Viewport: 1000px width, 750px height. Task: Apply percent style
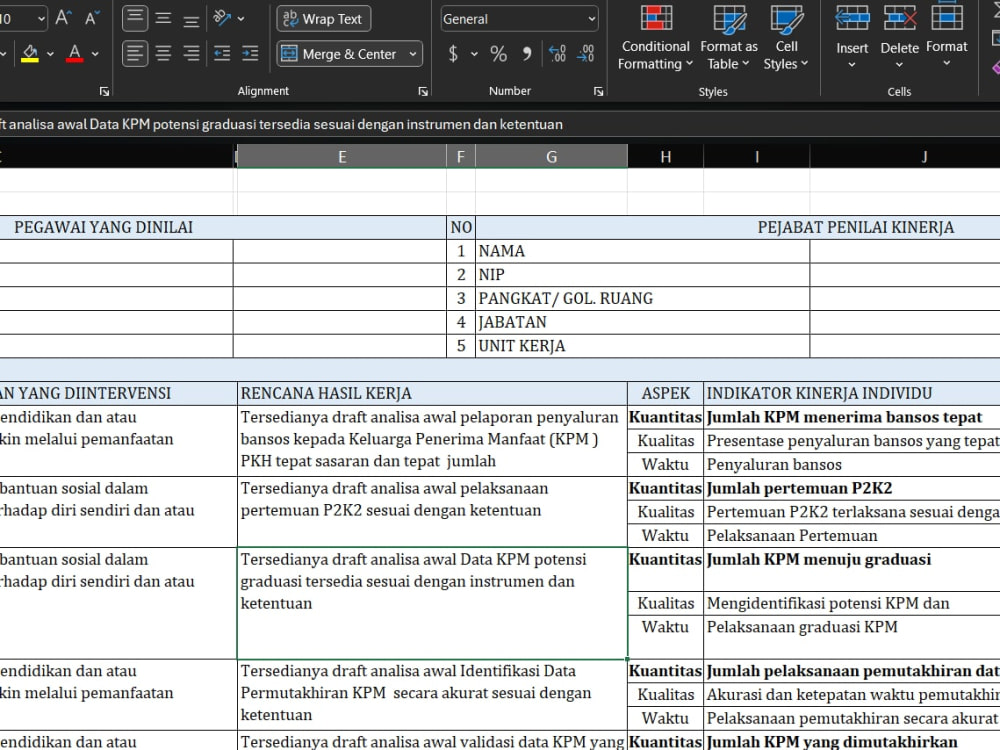pyautogui.click(x=499, y=54)
